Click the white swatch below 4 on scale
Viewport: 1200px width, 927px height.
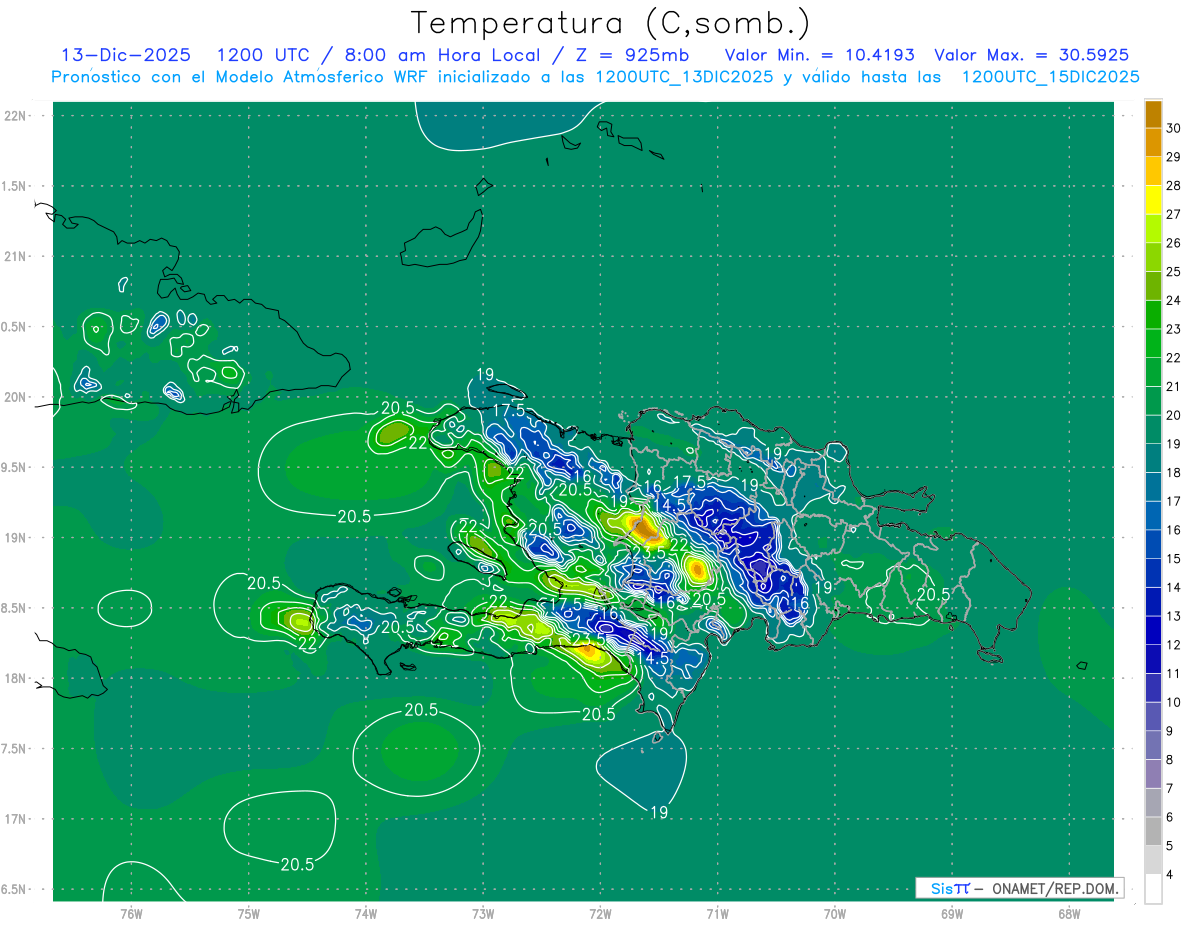tap(1153, 889)
